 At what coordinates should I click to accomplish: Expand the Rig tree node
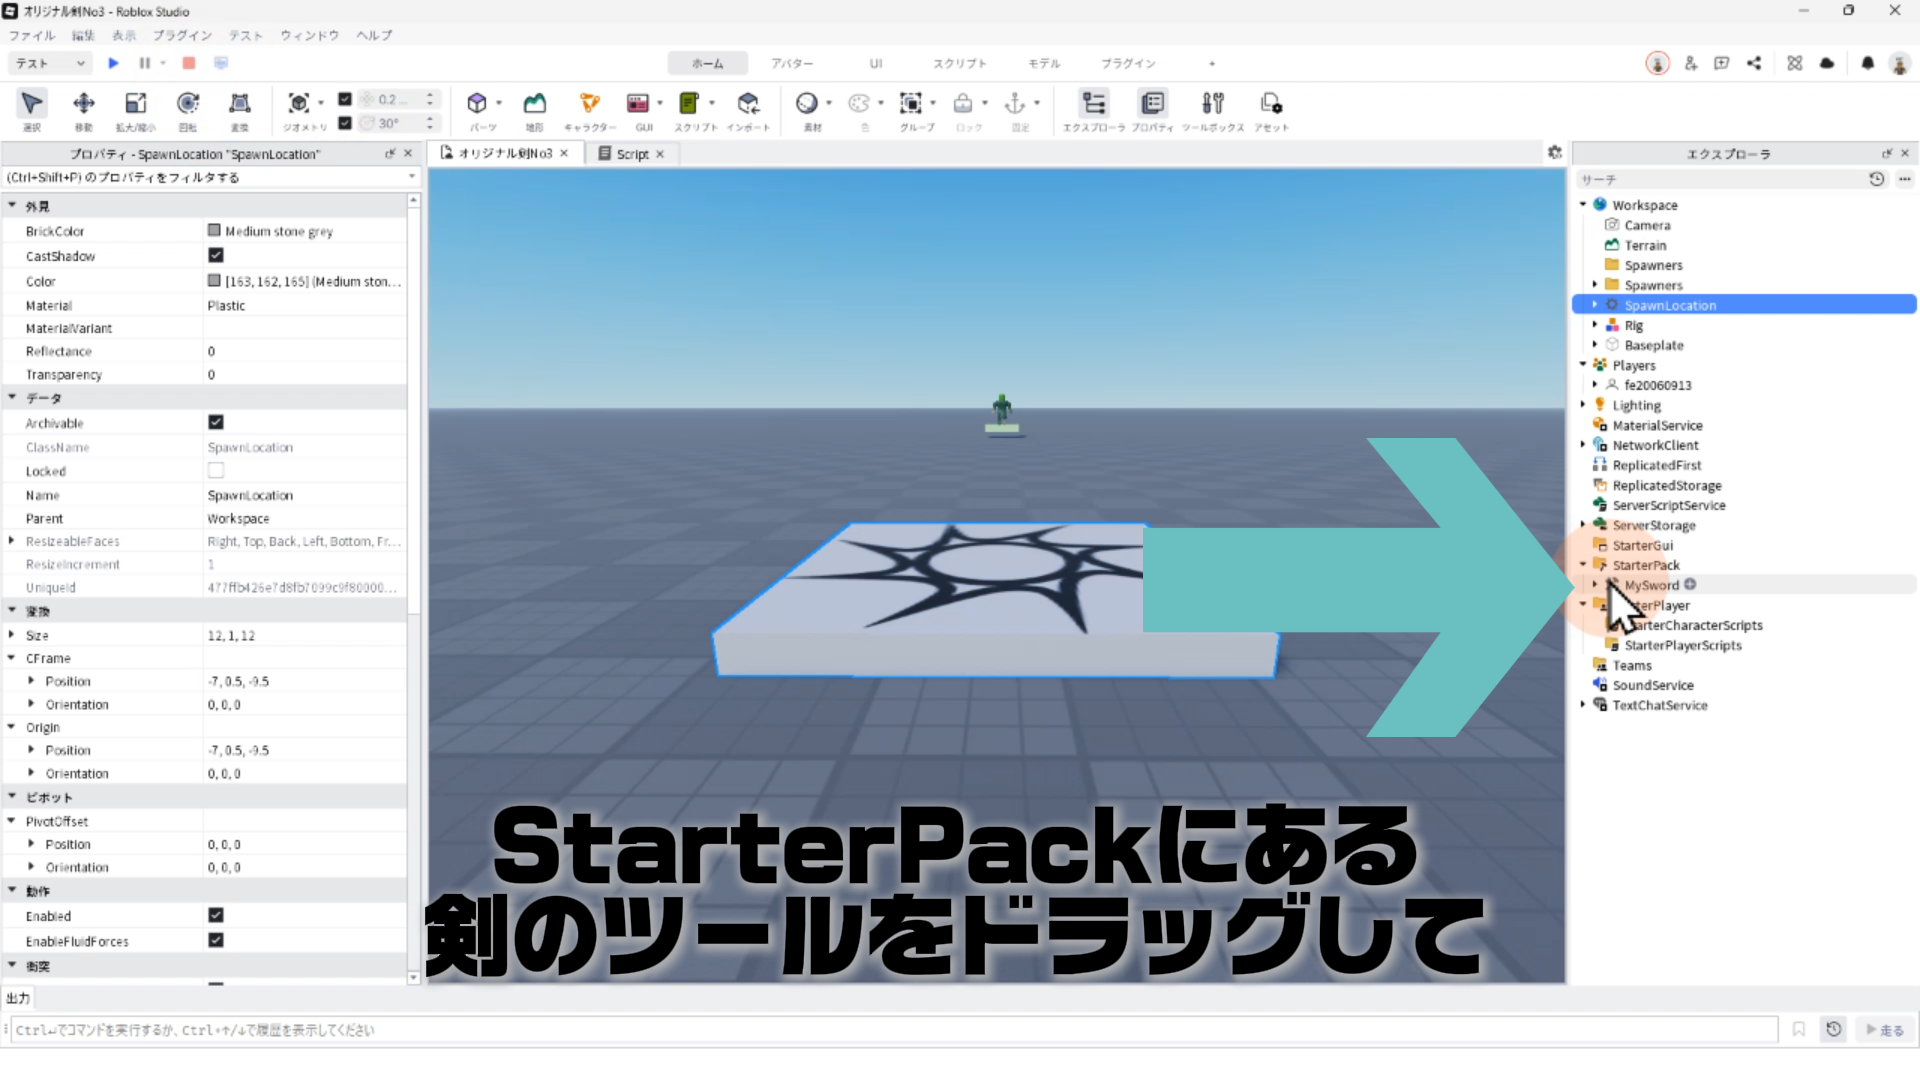point(1595,325)
